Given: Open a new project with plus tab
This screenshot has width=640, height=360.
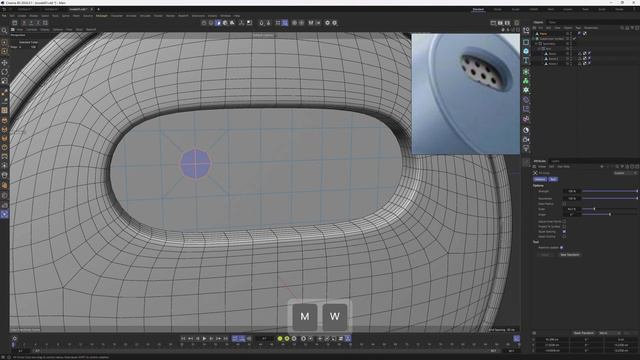Looking at the screenshot, I should [x=98, y=9].
